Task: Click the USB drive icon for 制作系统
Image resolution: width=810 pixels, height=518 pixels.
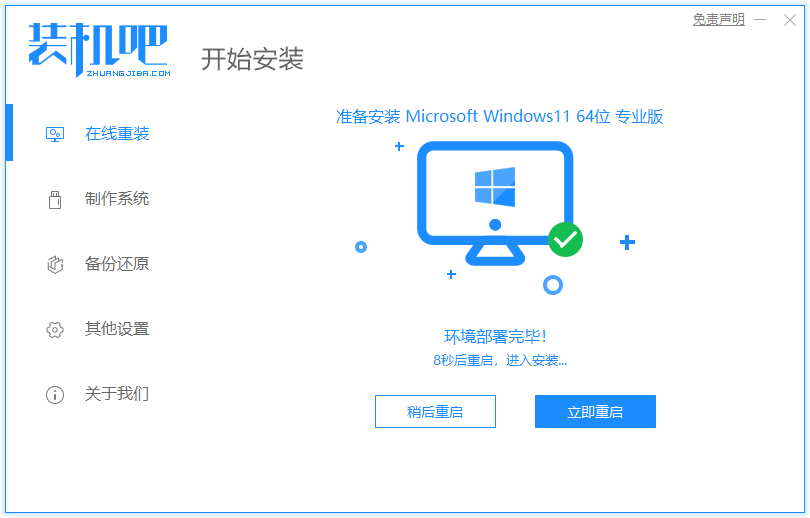Action: [55, 199]
